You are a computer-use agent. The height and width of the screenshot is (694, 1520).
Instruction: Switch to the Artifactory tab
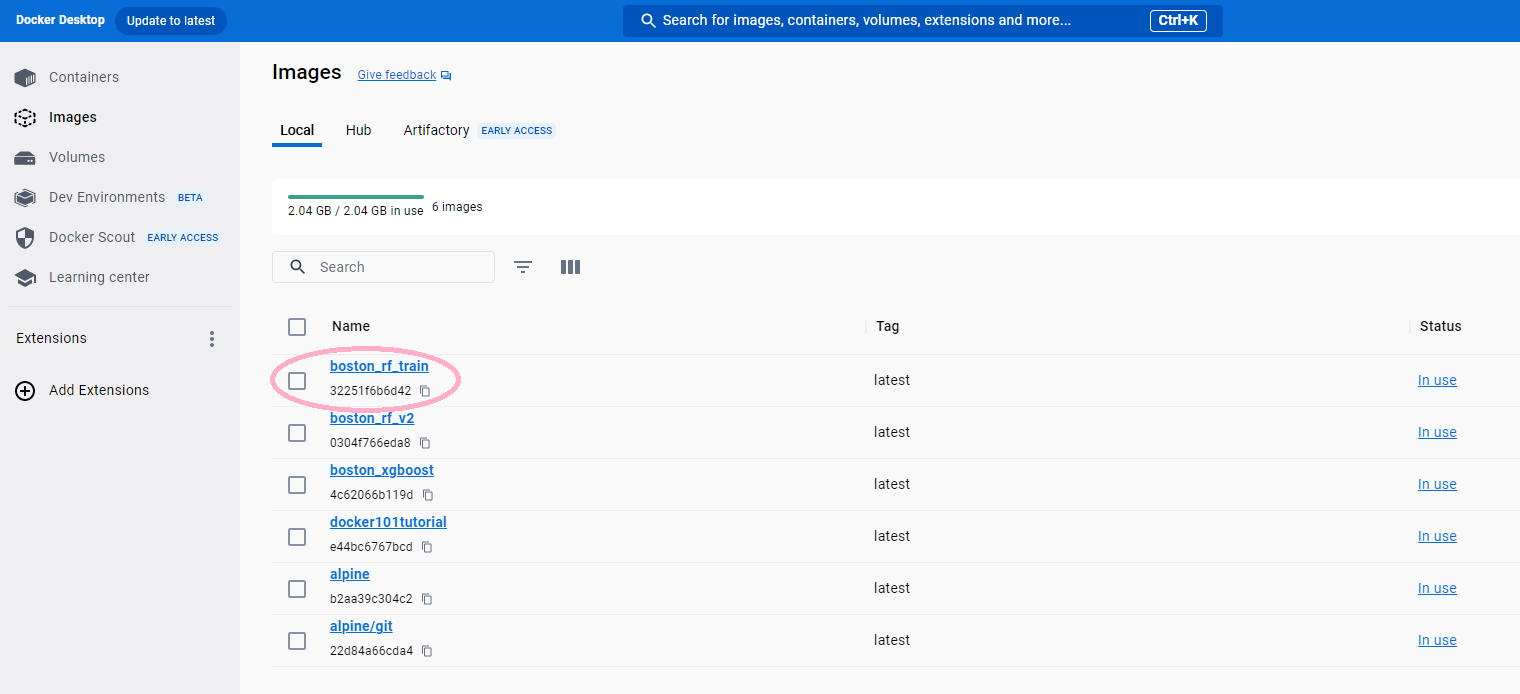(x=436, y=130)
